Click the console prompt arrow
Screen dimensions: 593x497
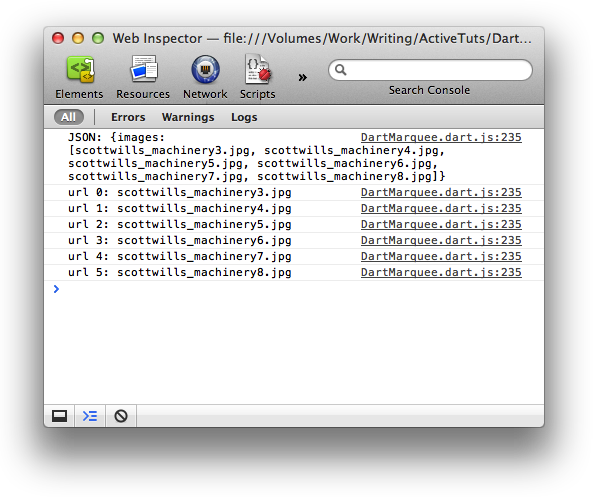(56, 289)
